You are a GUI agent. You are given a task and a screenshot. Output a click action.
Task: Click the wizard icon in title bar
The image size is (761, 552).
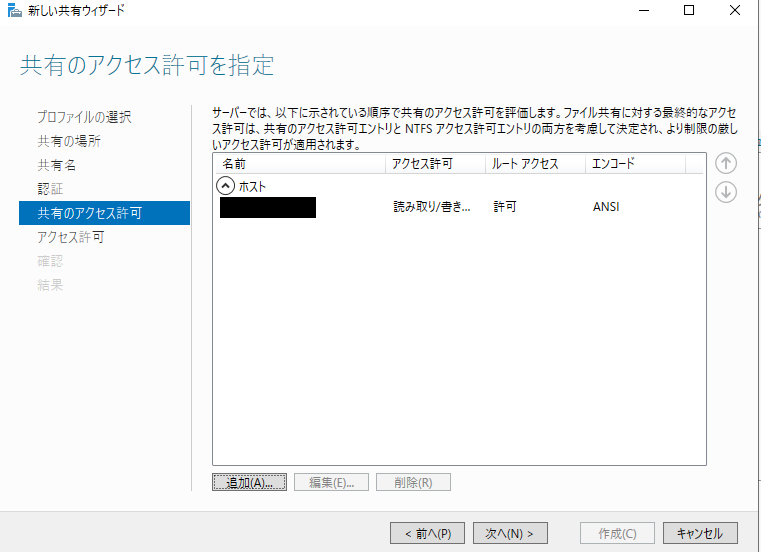(x=13, y=11)
